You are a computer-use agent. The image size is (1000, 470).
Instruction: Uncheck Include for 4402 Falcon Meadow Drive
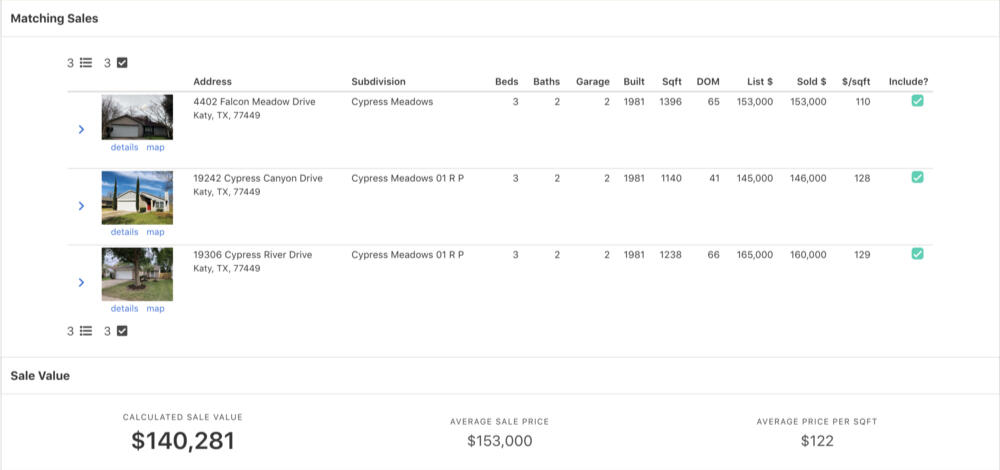(x=917, y=101)
